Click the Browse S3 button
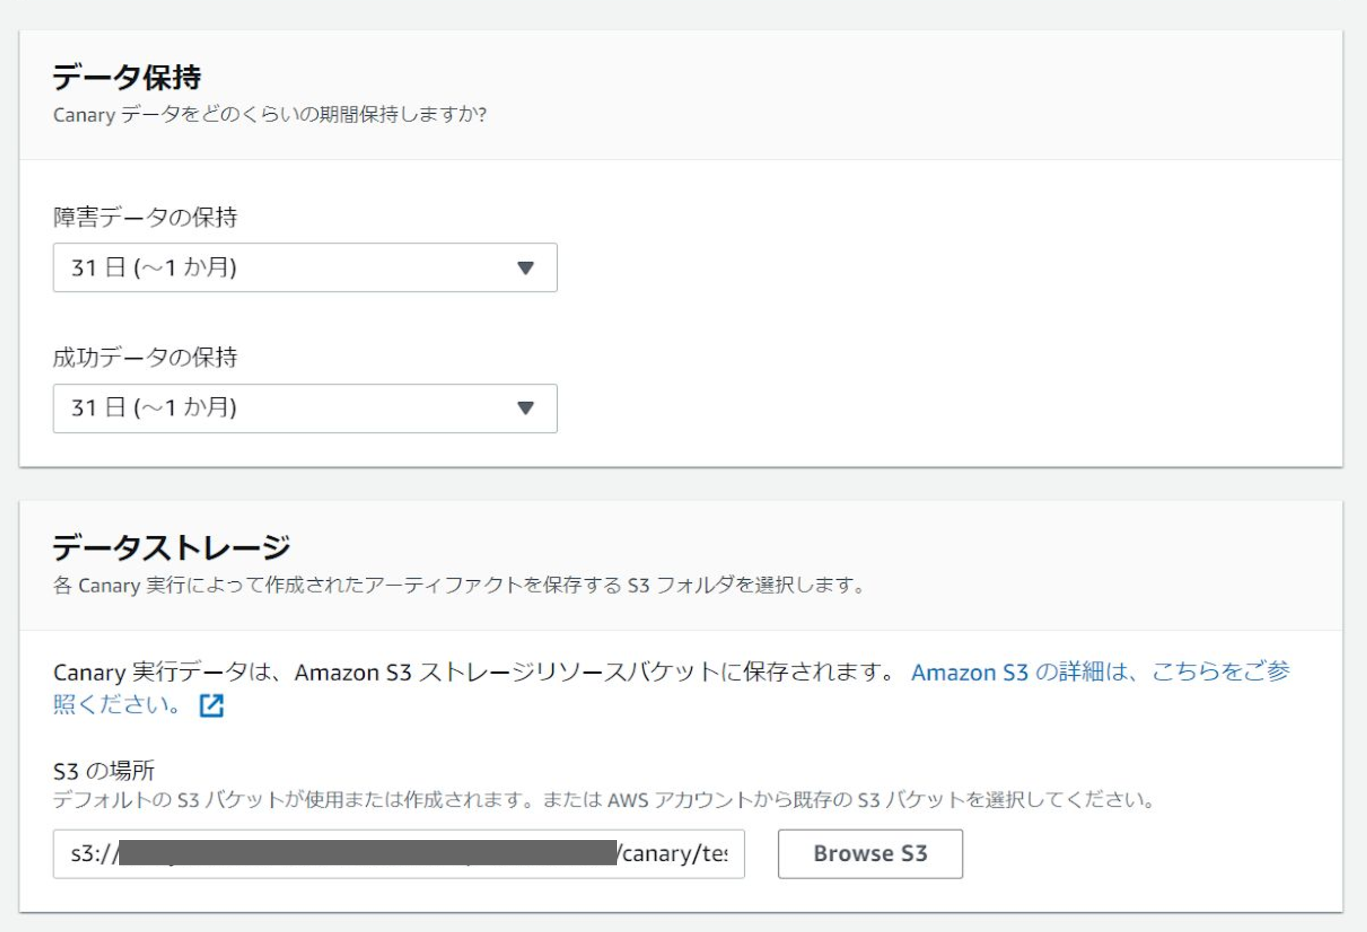The width and height of the screenshot is (1367, 932). point(870,854)
